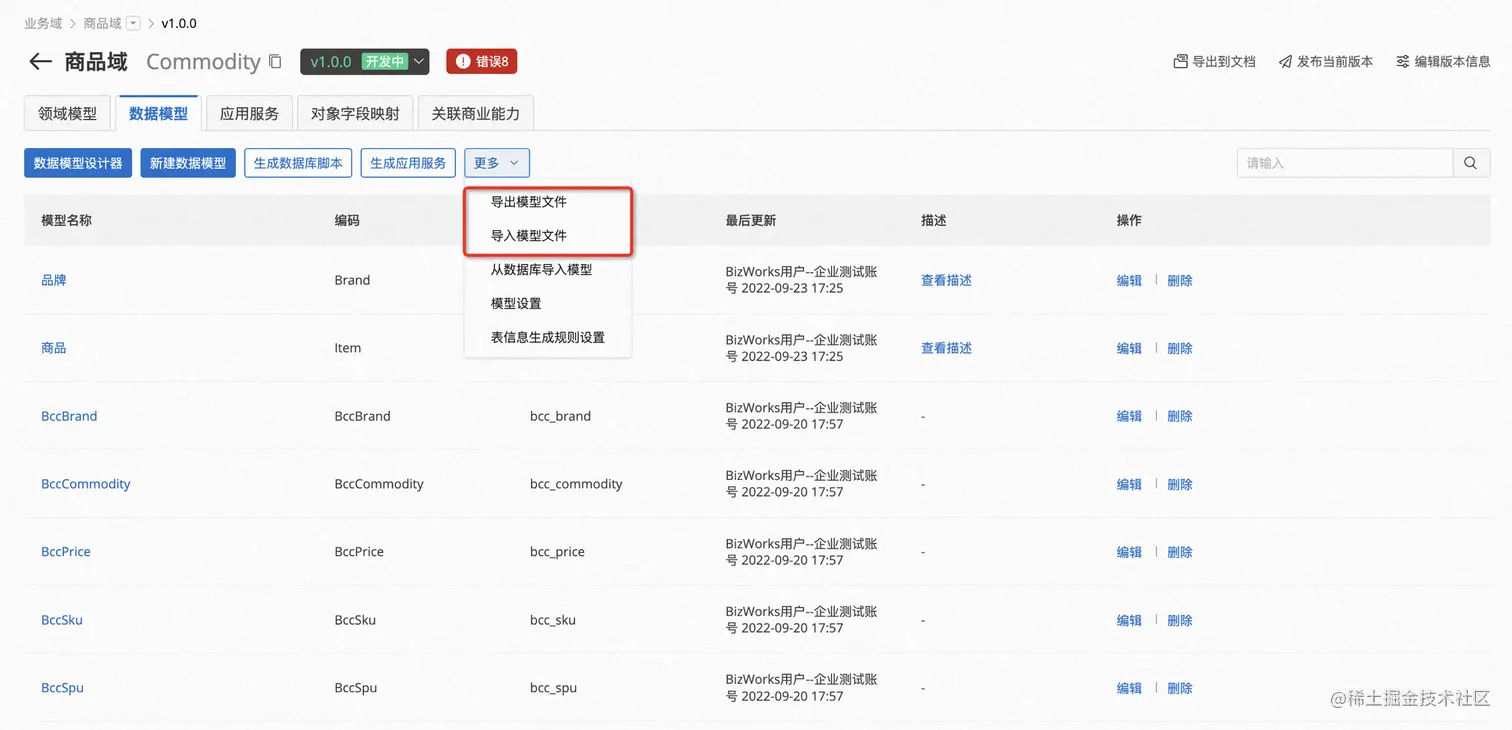The height and width of the screenshot is (730, 1512).
Task: Click 生成应用服务 button
Action: (408, 163)
